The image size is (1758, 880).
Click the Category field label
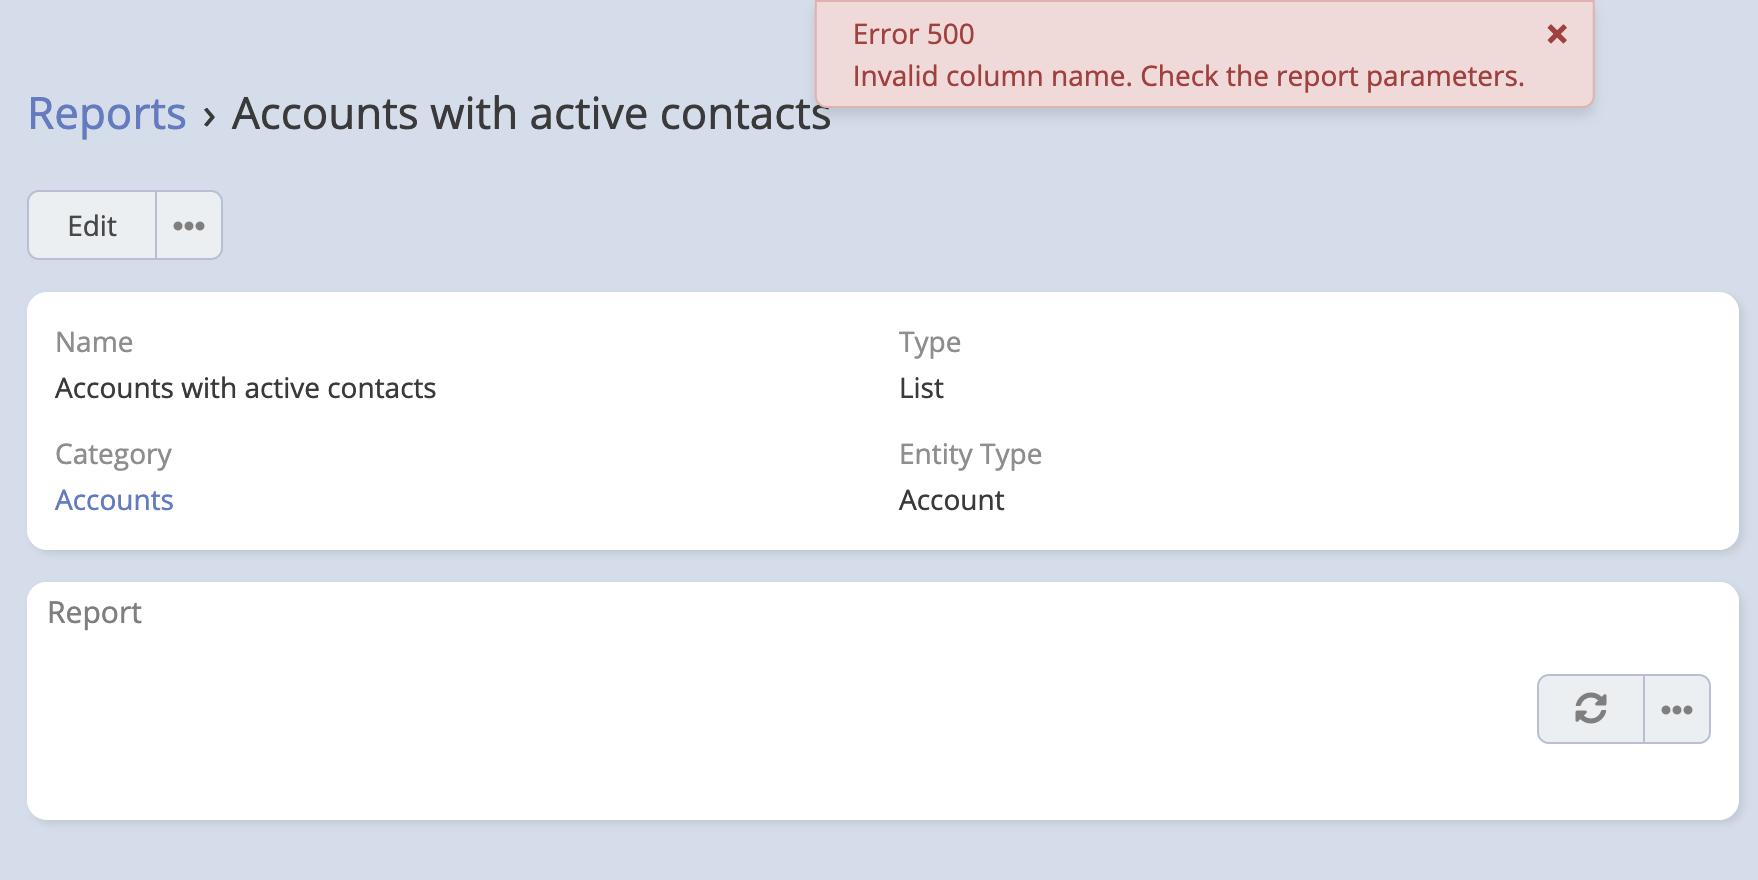pos(113,455)
